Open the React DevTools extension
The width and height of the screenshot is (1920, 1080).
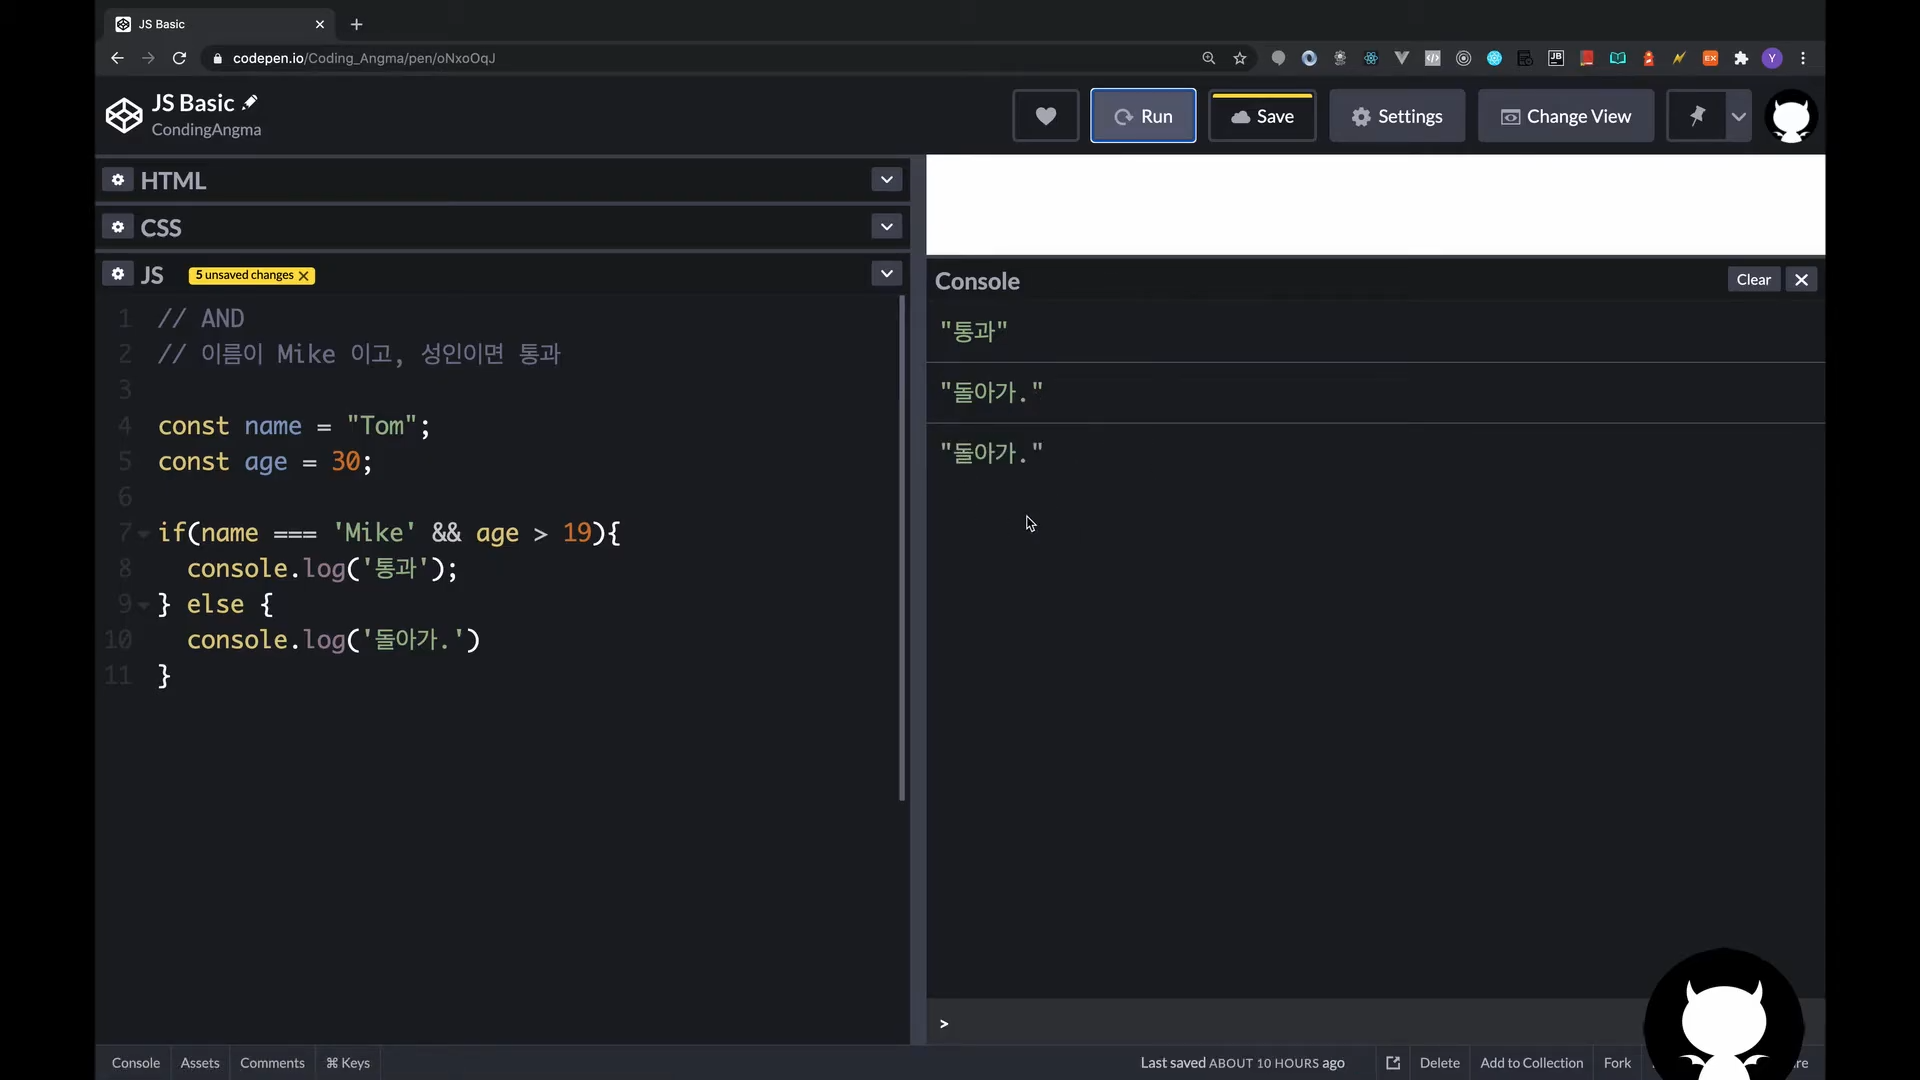pos(1371,58)
